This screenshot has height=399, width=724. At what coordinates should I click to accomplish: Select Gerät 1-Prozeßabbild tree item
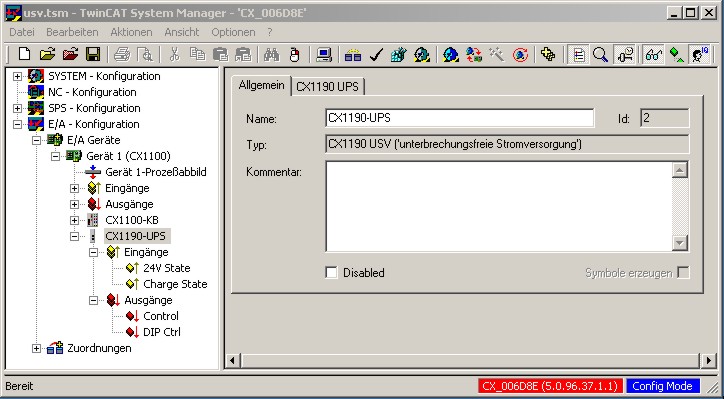156,172
